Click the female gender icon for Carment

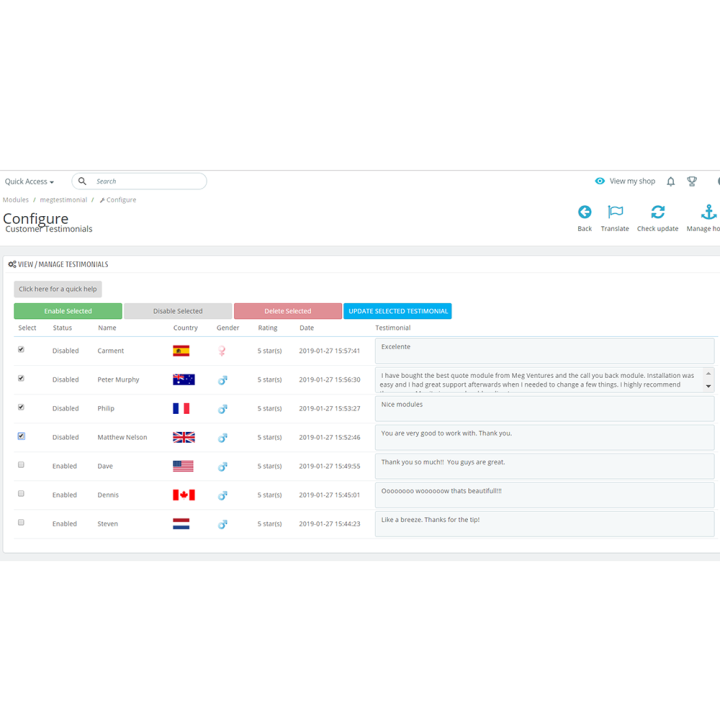point(222,351)
